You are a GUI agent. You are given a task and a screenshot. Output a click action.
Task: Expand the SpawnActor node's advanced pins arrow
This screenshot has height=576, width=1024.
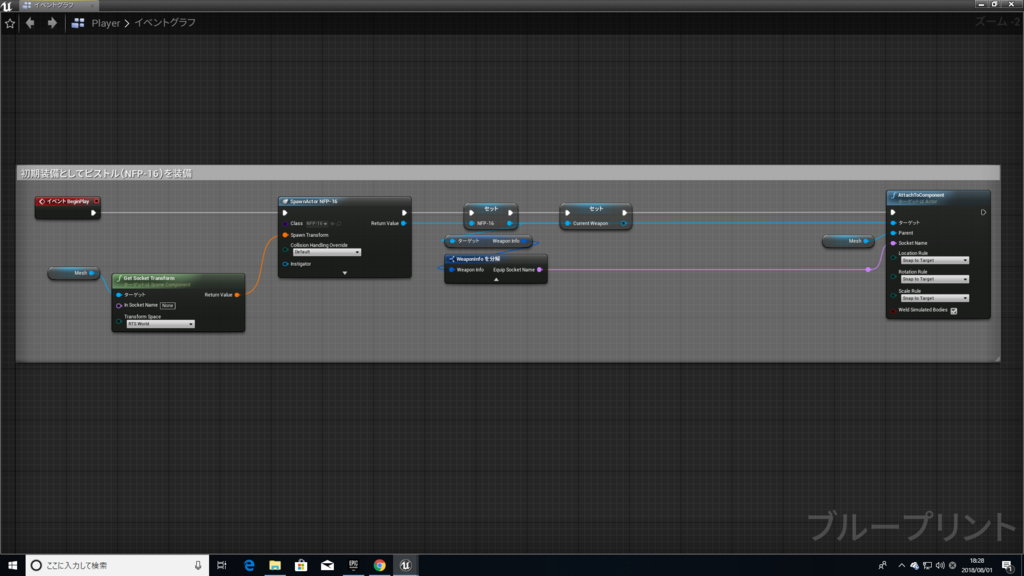345,273
